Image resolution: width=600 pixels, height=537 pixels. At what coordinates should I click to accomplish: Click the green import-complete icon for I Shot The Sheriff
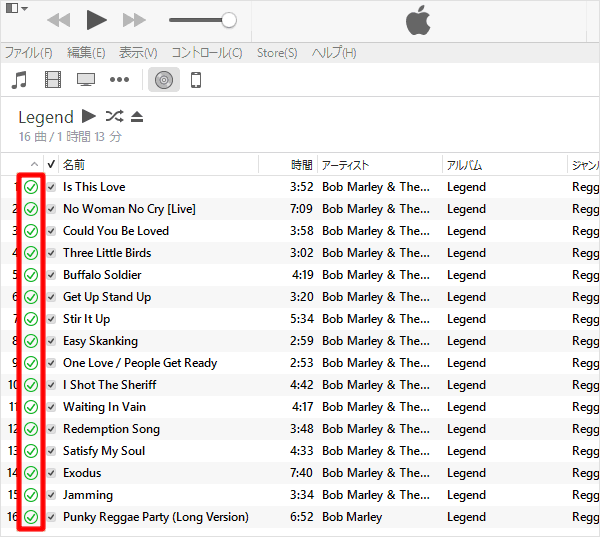pos(31,385)
